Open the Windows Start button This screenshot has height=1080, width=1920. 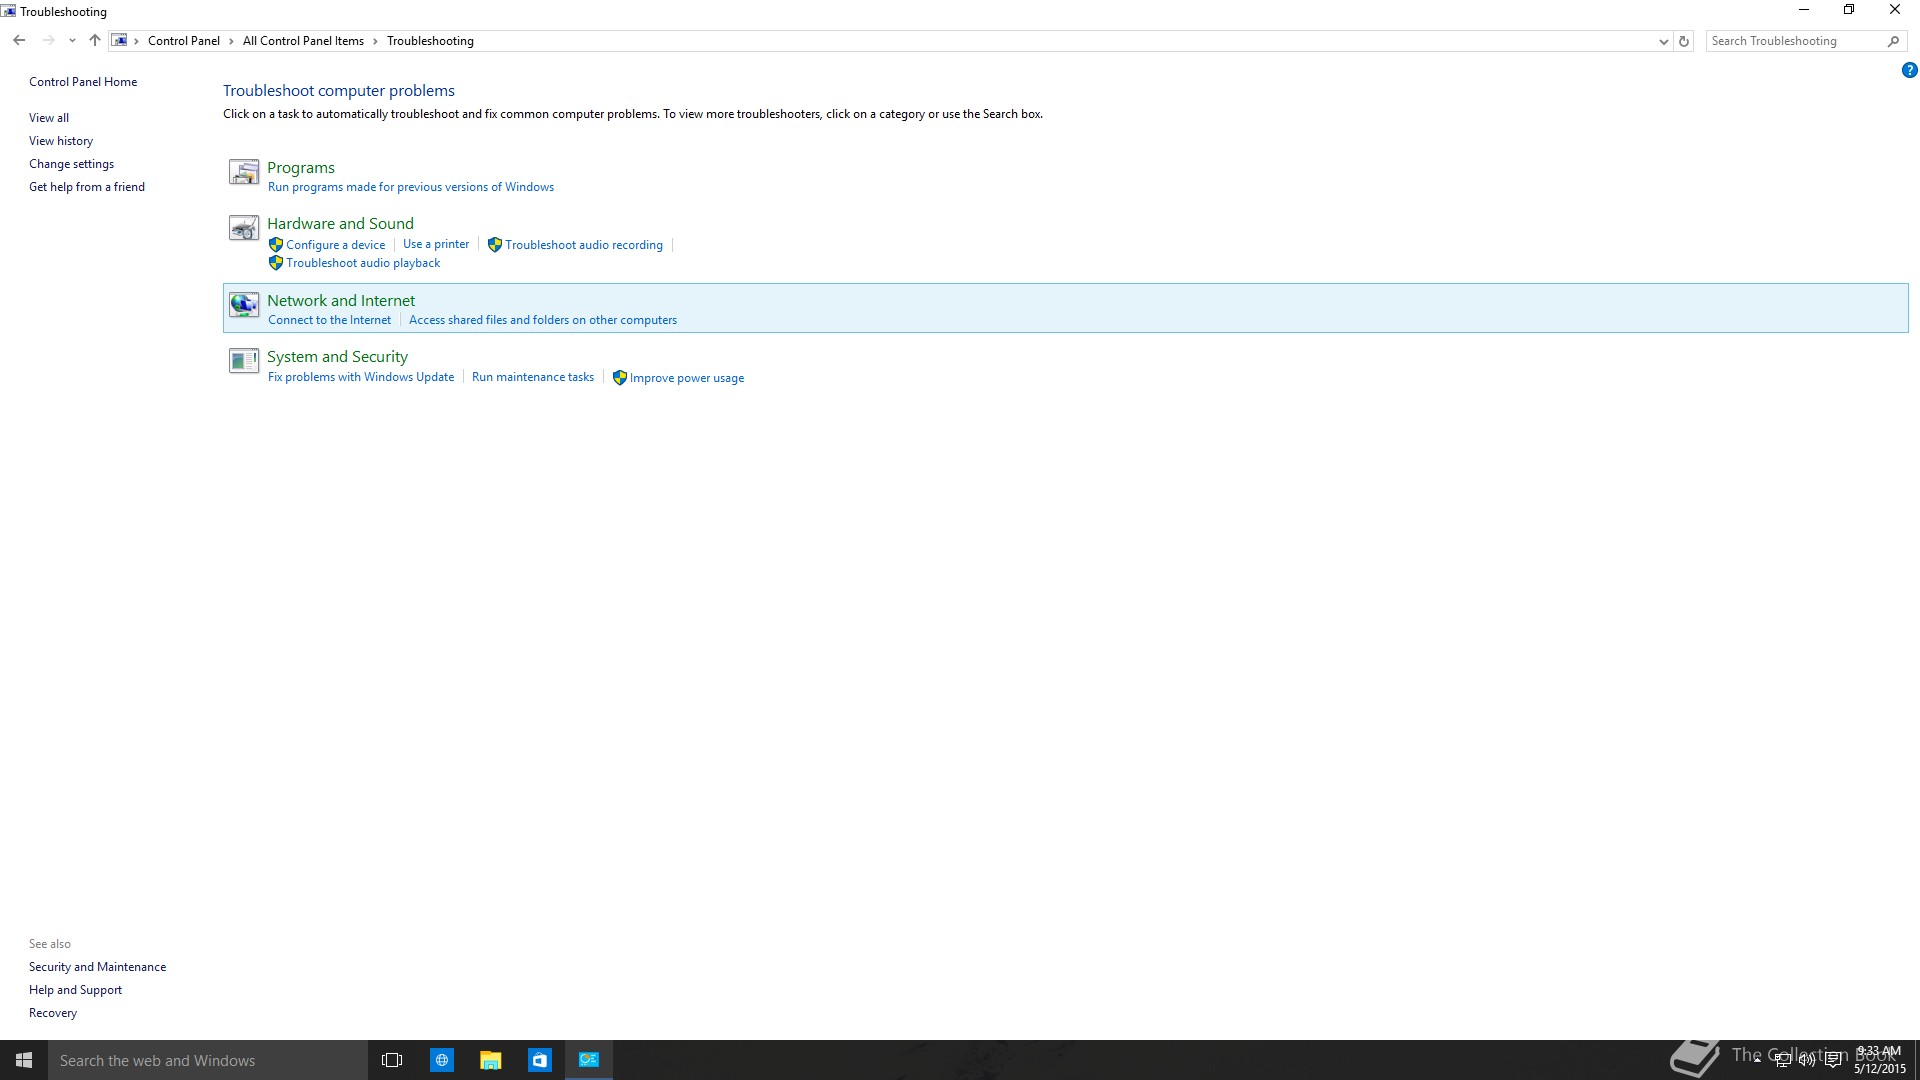coord(24,1060)
